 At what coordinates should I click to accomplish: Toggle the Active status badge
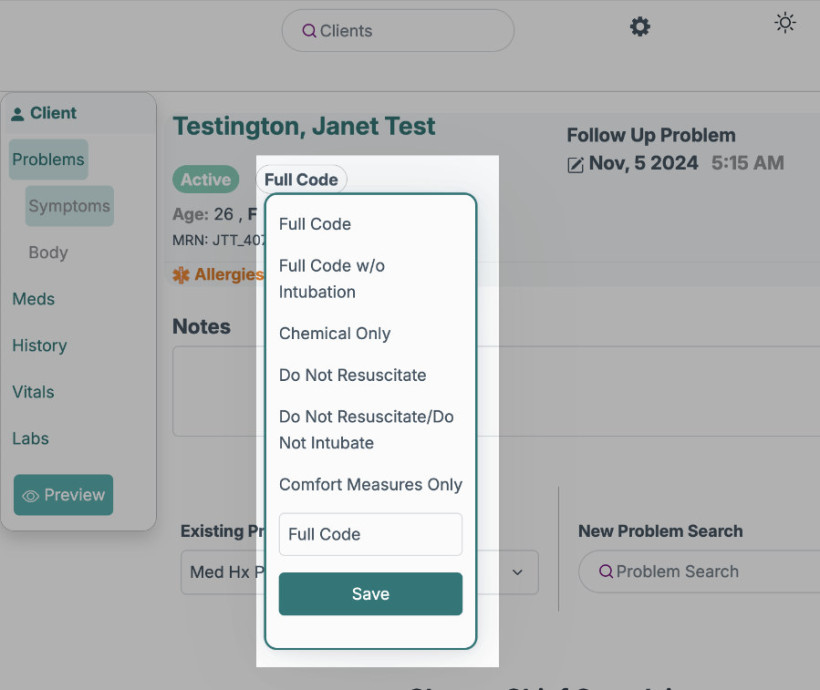click(205, 180)
